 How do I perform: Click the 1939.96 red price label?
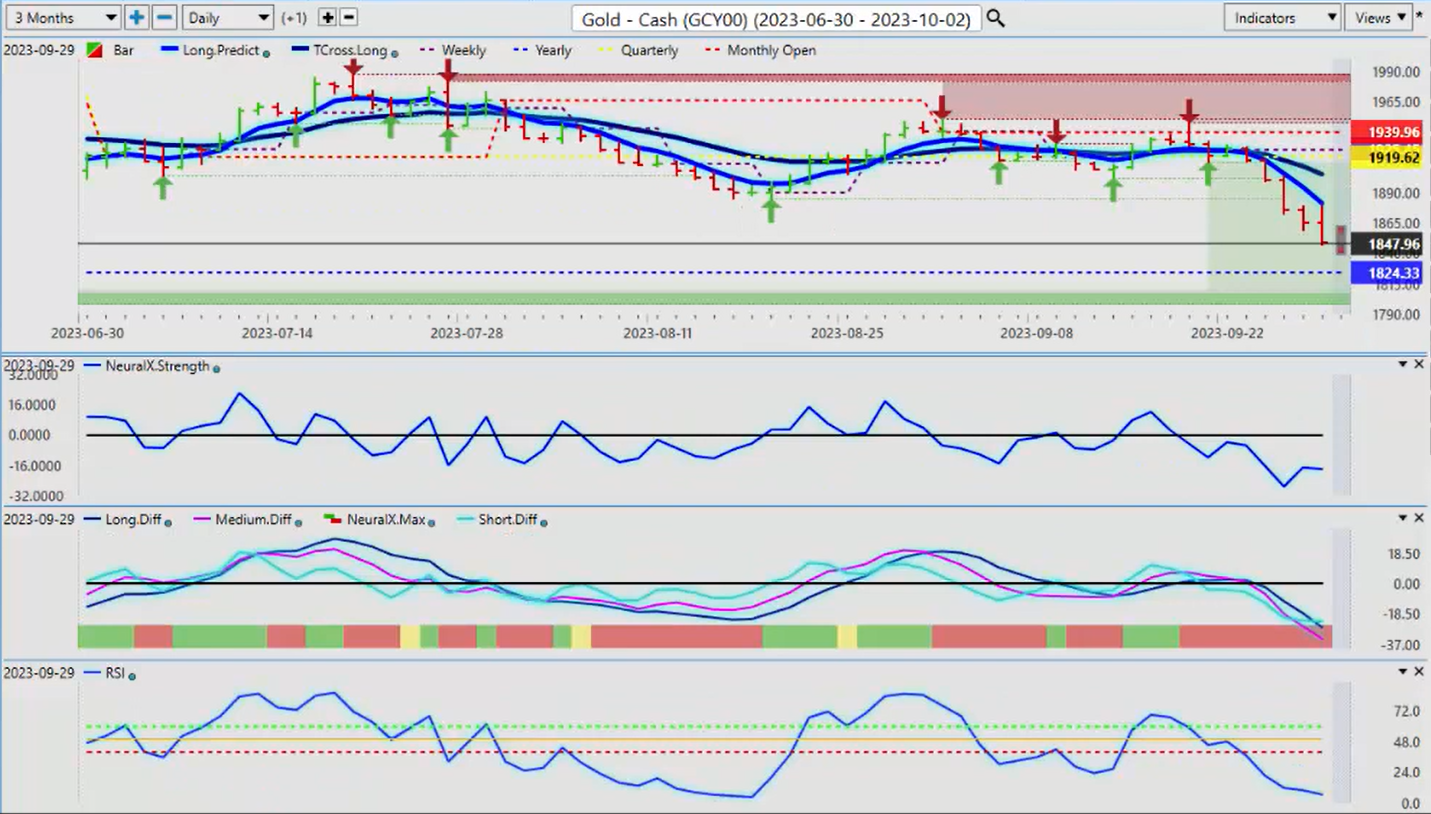[1385, 132]
